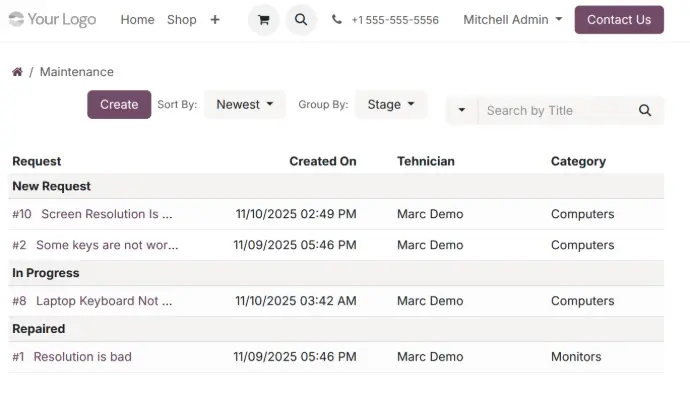
Task: Click the Contact Us button
Action: click(618, 20)
